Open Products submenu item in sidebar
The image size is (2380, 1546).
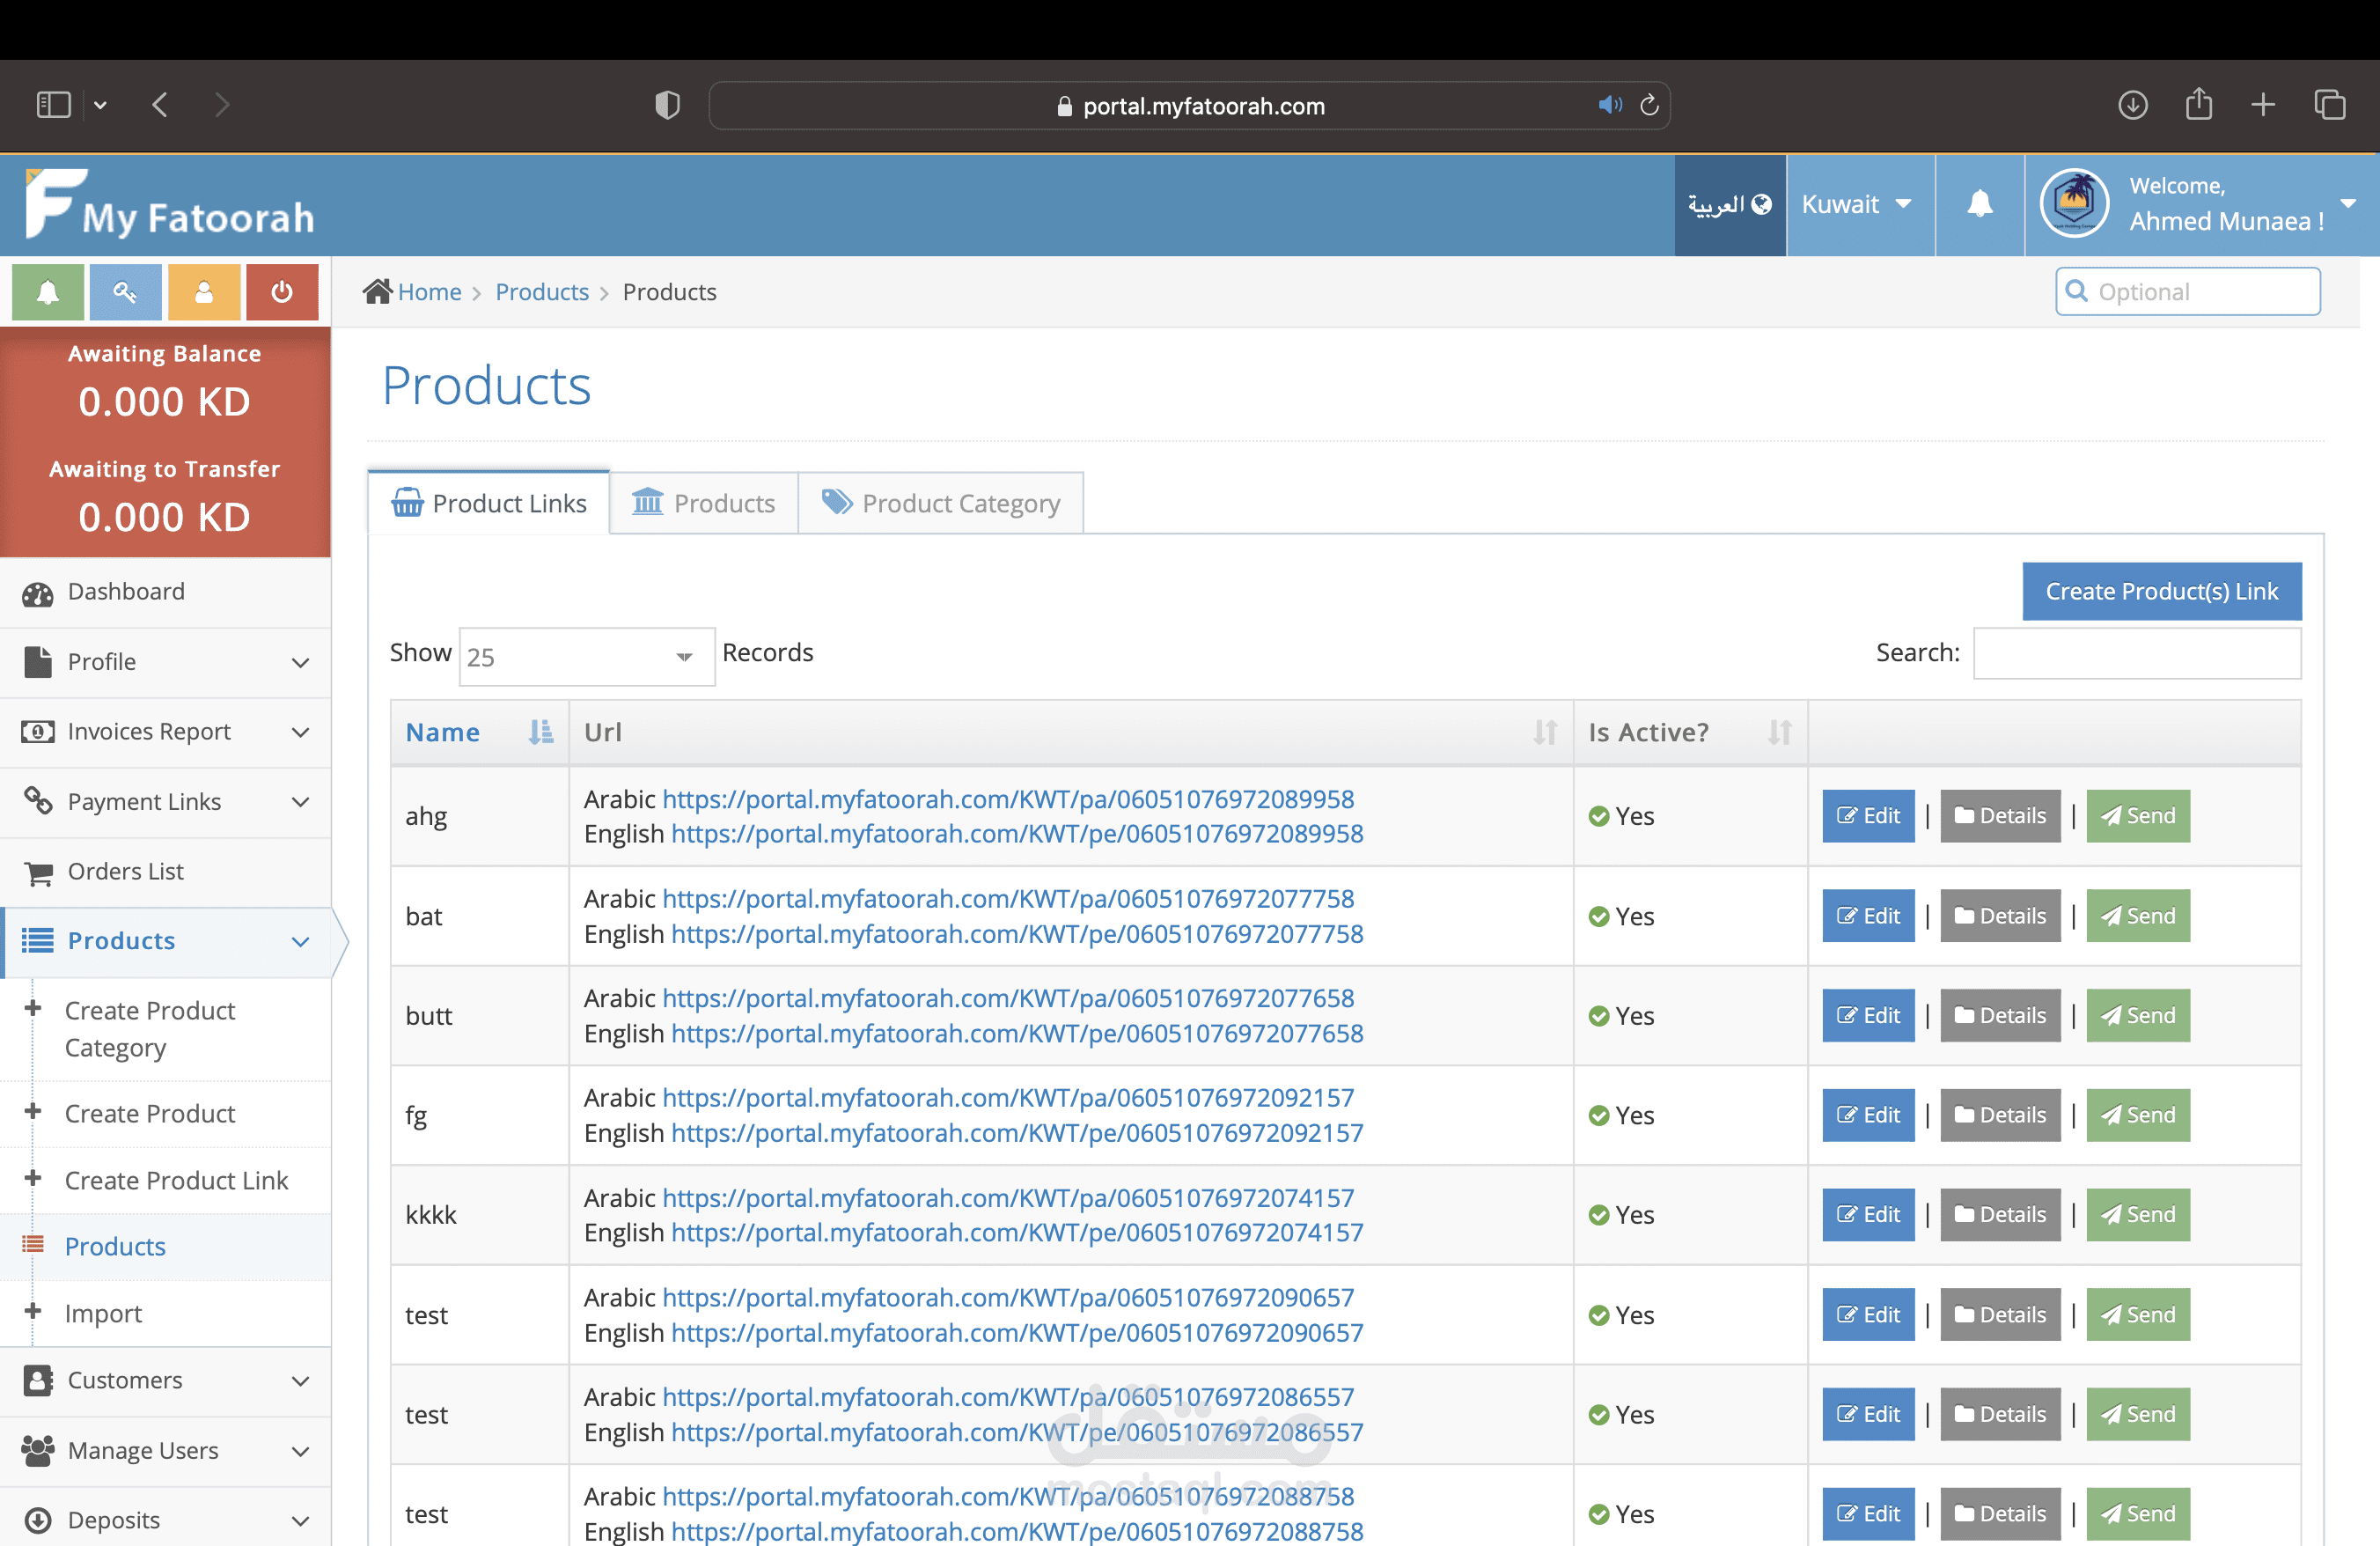(166, 1247)
